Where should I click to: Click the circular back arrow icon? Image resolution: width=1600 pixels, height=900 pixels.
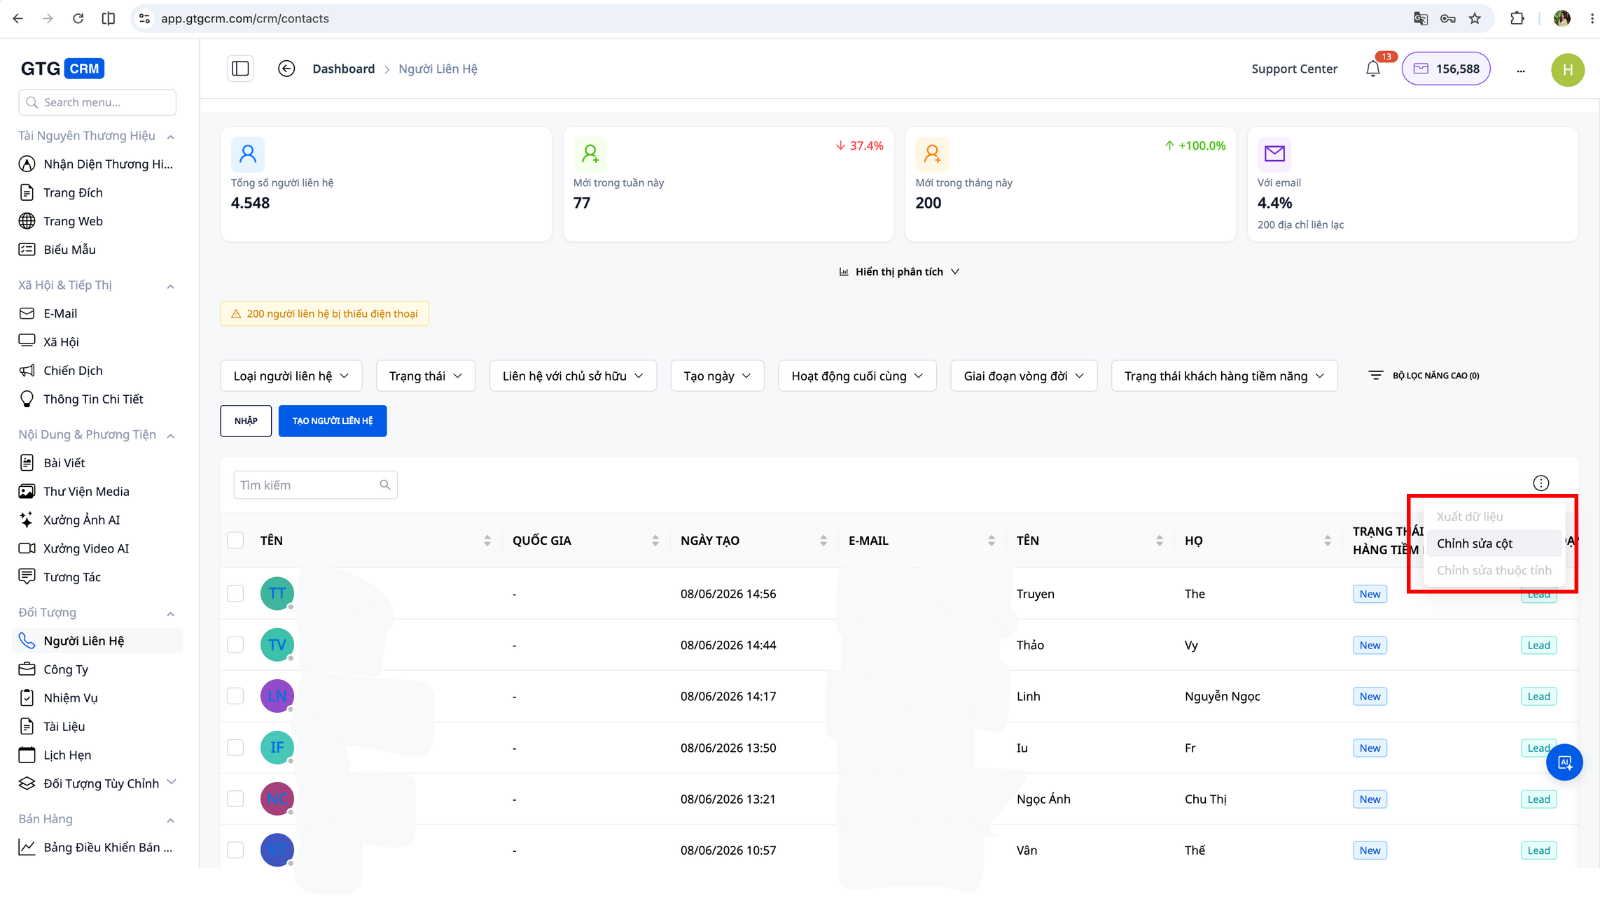pos(286,69)
